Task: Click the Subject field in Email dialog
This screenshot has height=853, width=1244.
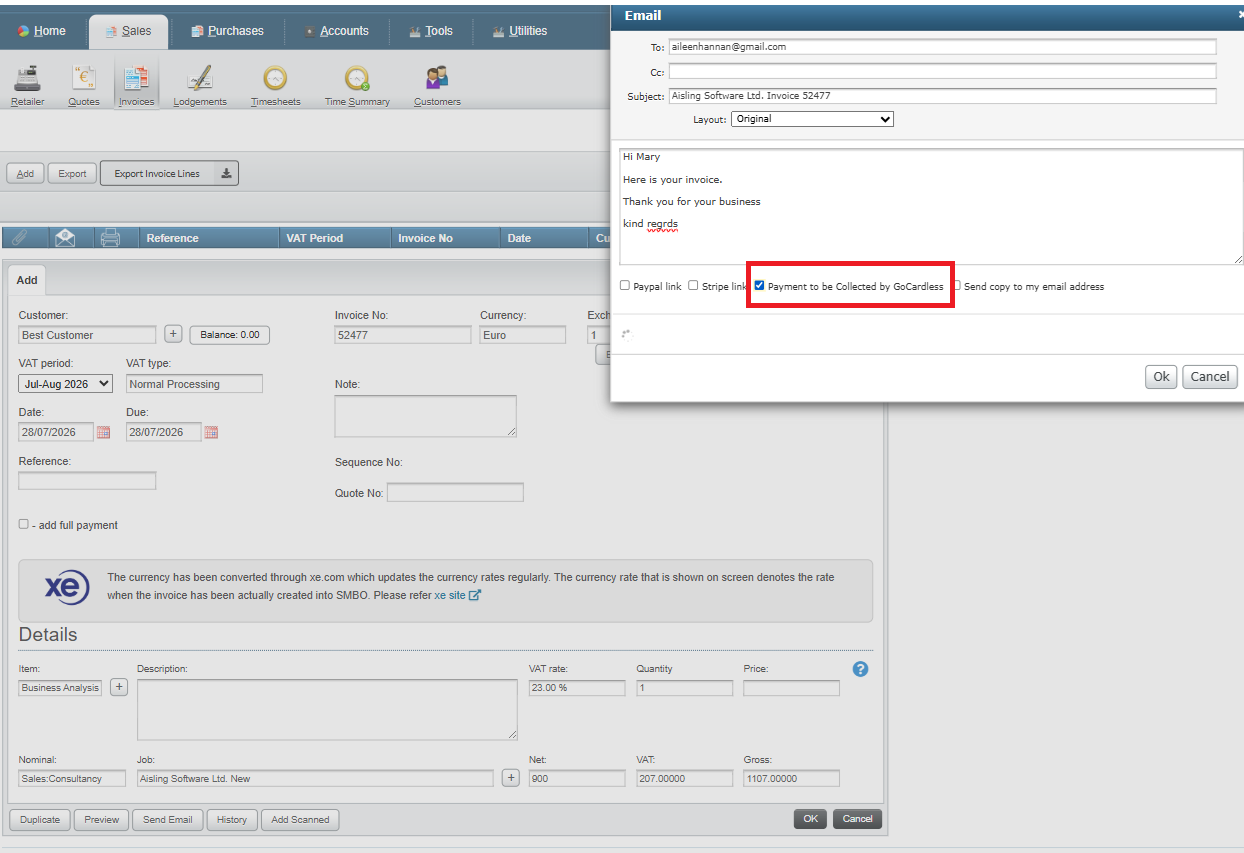Action: pyautogui.click(x=942, y=96)
